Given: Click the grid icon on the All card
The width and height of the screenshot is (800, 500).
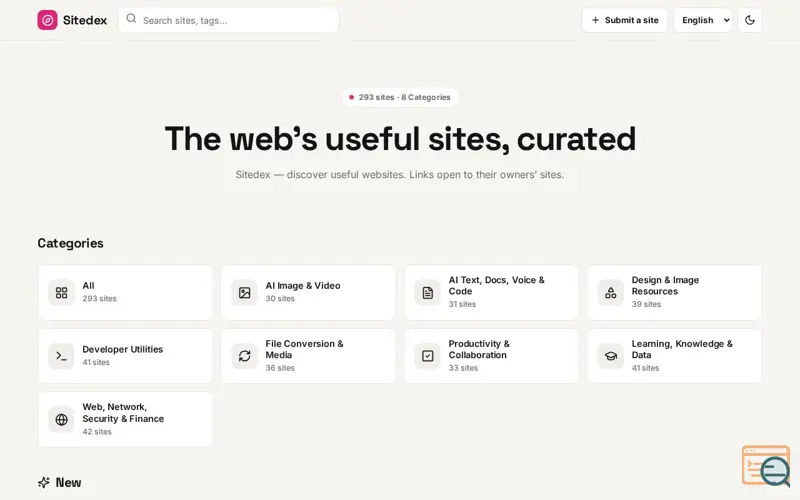Looking at the screenshot, I should coord(61,292).
